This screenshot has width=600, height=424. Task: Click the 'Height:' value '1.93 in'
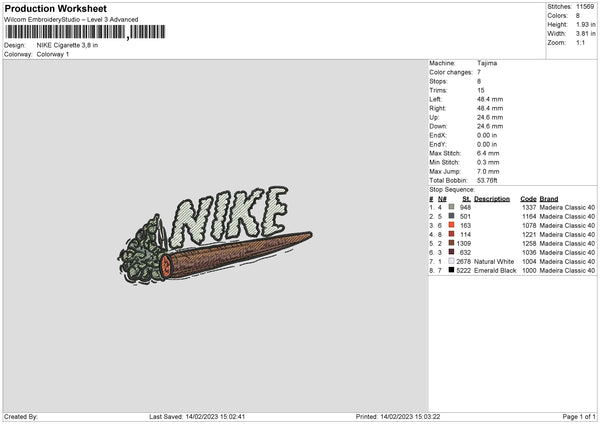[x=585, y=24]
